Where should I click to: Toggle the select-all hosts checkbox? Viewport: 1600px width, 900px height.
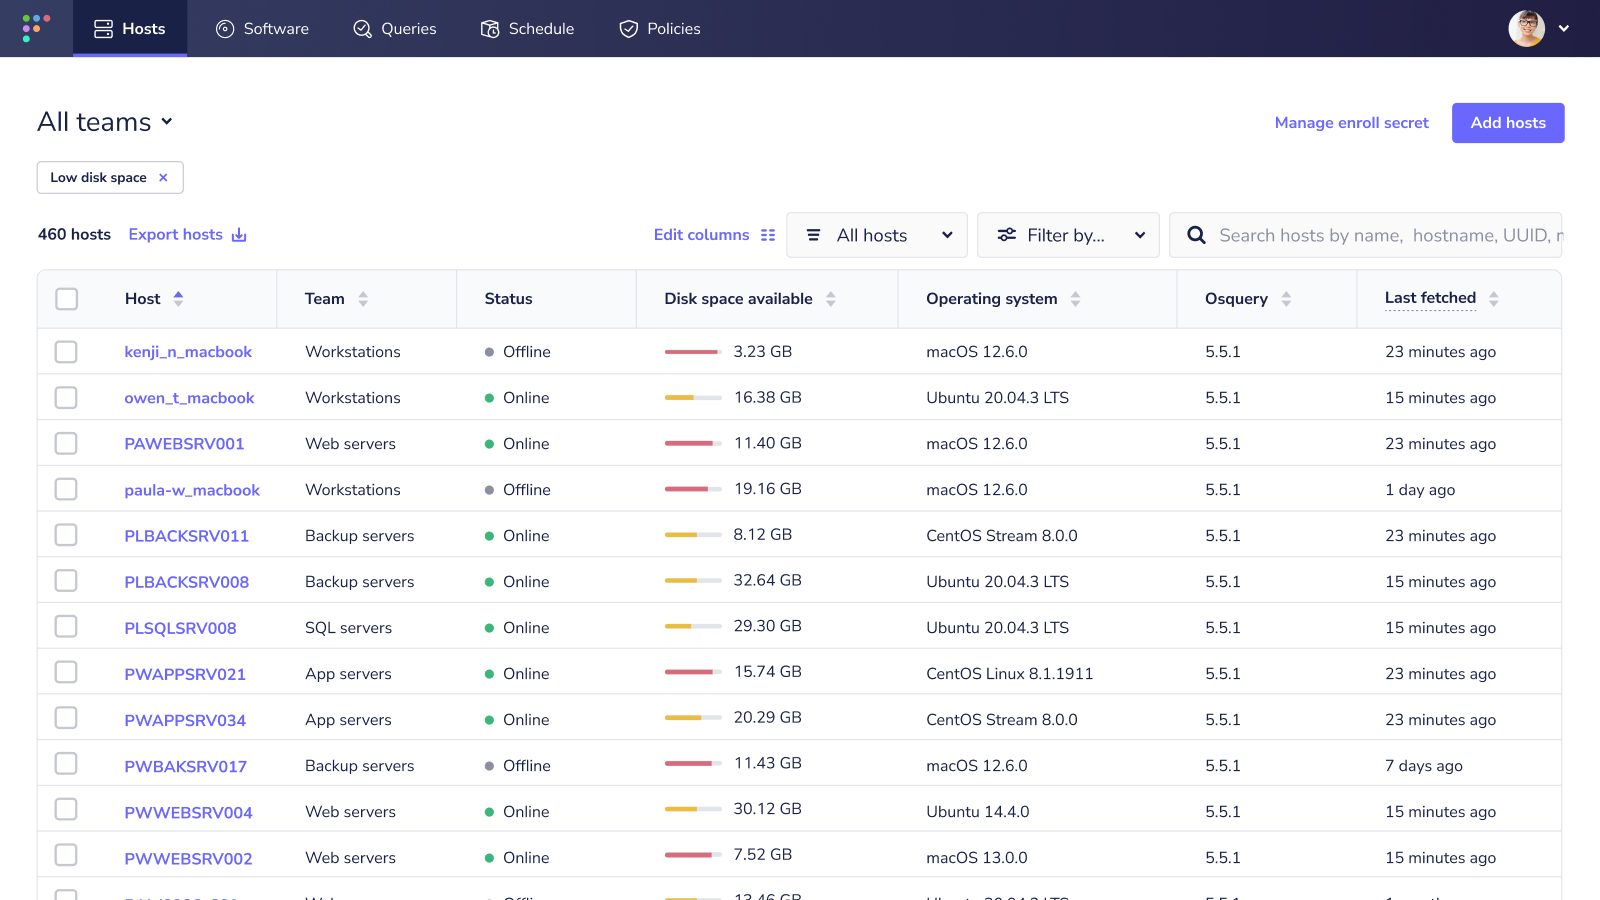67,299
